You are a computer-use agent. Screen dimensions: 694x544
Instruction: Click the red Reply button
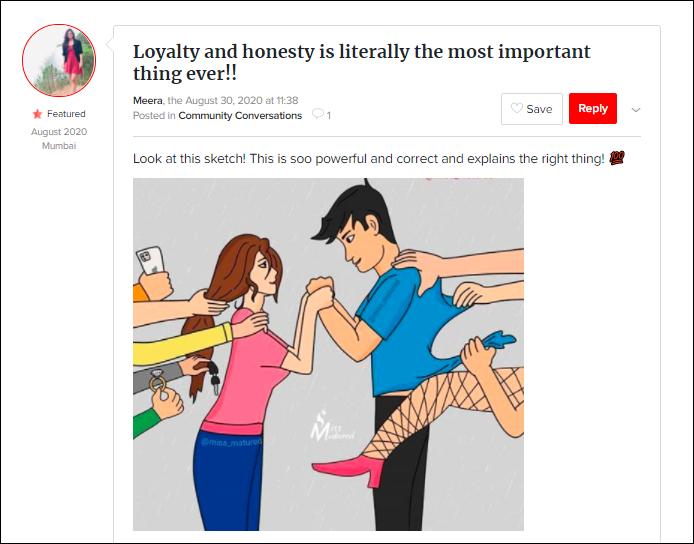(x=593, y=108)
